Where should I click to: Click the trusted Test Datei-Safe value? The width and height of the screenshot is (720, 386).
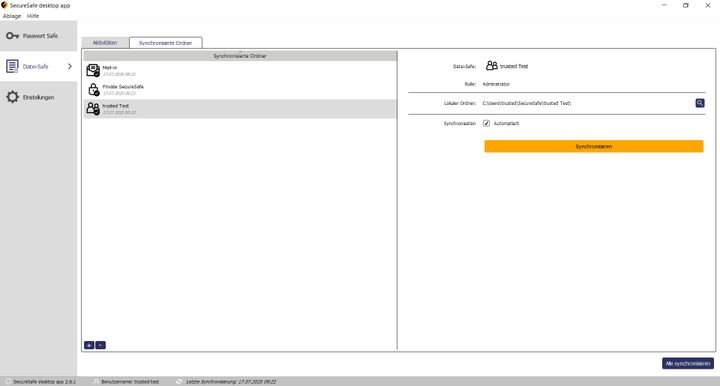coord(514,66)
